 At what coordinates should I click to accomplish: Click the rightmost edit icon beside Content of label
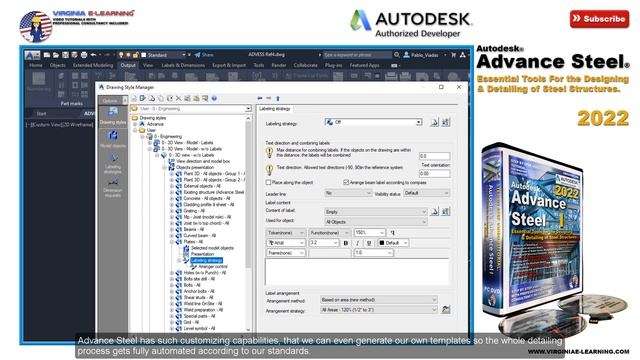click(x=445, y=211)
